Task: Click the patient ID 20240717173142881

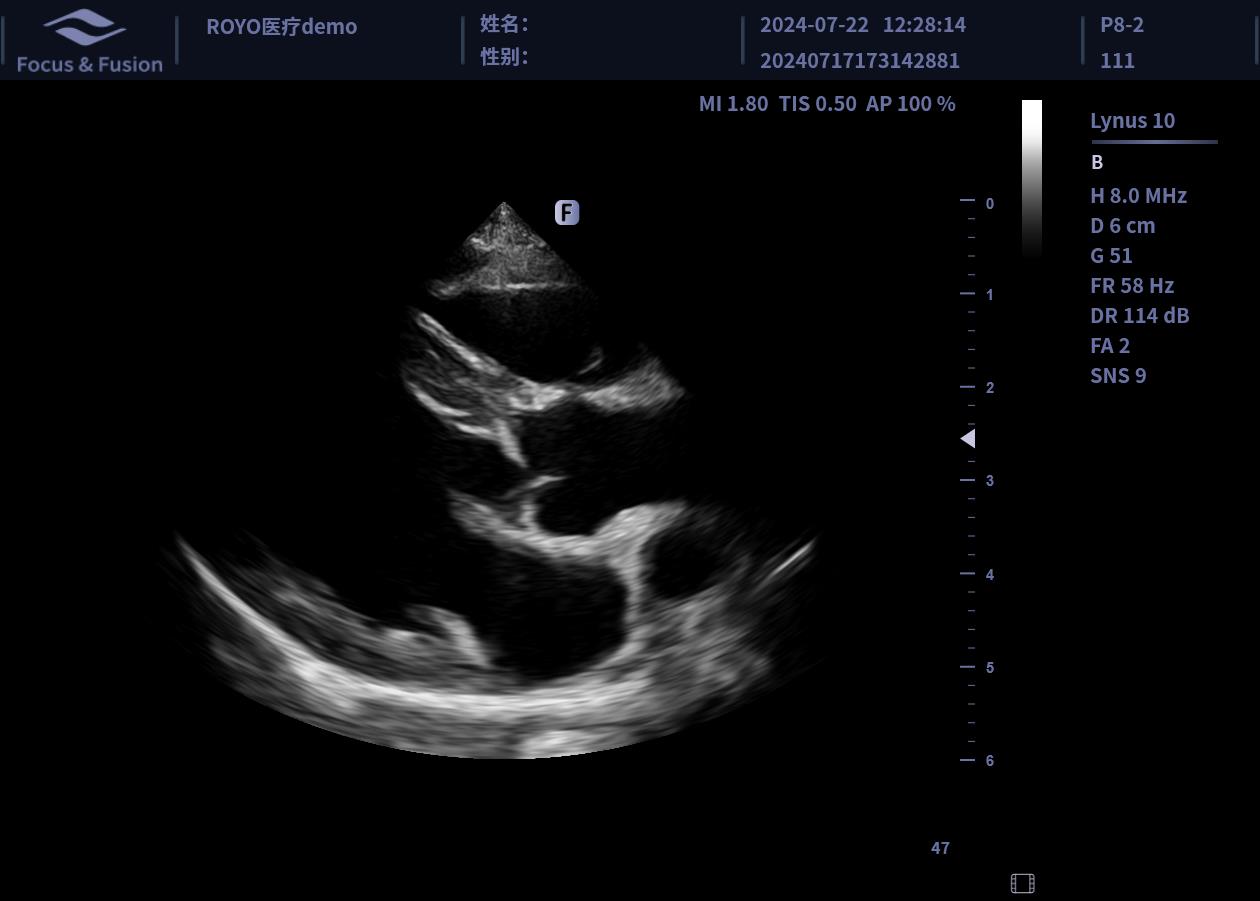Action: pyautogui.click(x=859, y=60)
